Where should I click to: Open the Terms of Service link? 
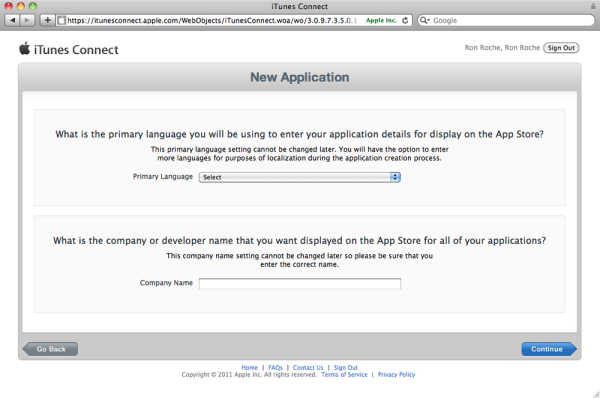tap(344, 375)
